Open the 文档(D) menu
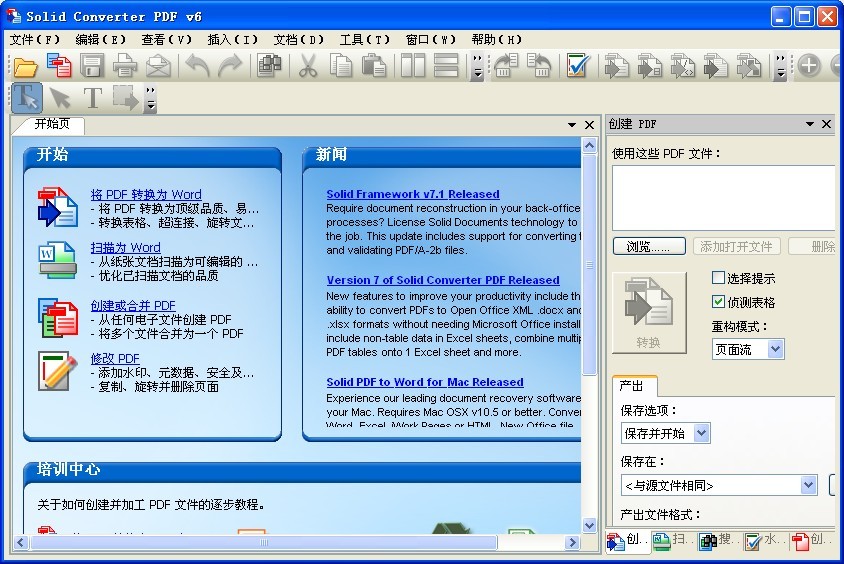The image size is (844, 564). click(x=298, y=39)
